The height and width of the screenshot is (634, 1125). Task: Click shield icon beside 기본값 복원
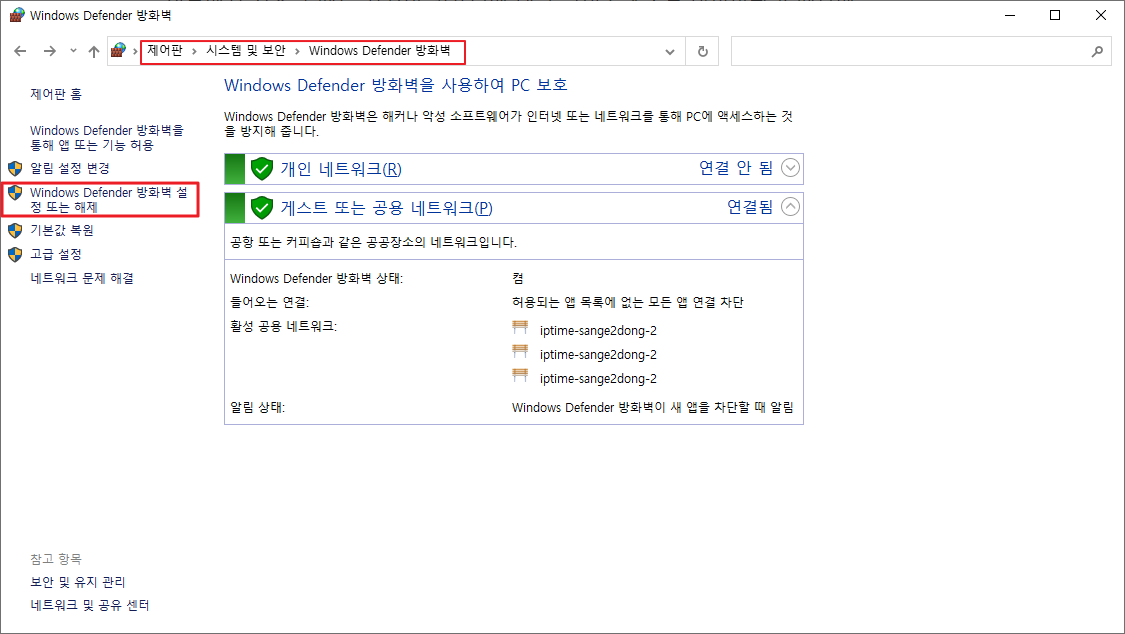15,230
